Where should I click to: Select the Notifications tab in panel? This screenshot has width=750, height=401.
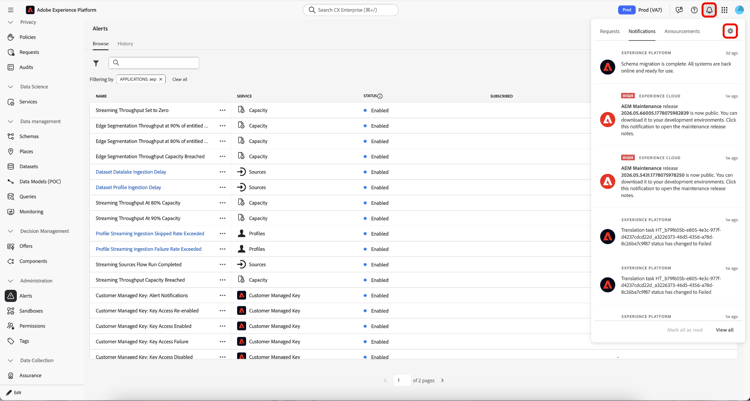point(642,31)
